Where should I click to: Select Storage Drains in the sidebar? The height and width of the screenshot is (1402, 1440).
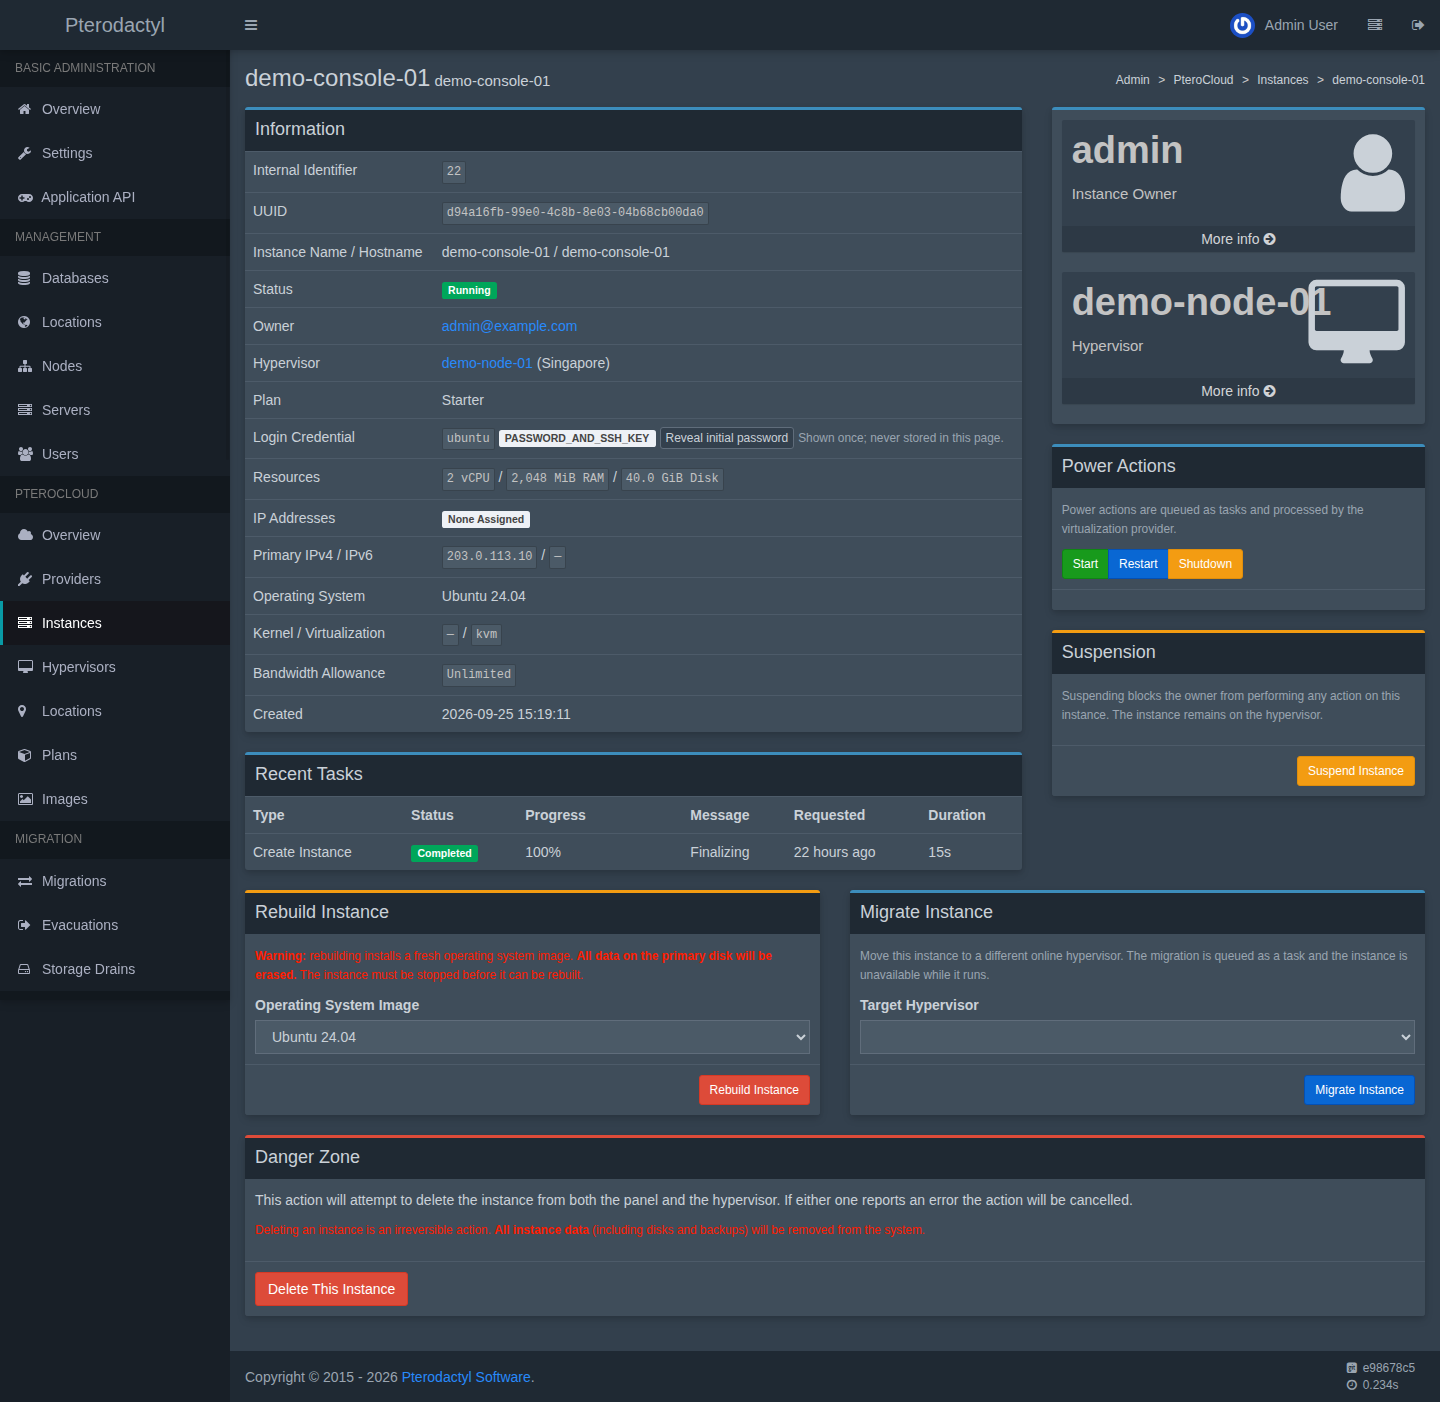[x=115, y=969]
